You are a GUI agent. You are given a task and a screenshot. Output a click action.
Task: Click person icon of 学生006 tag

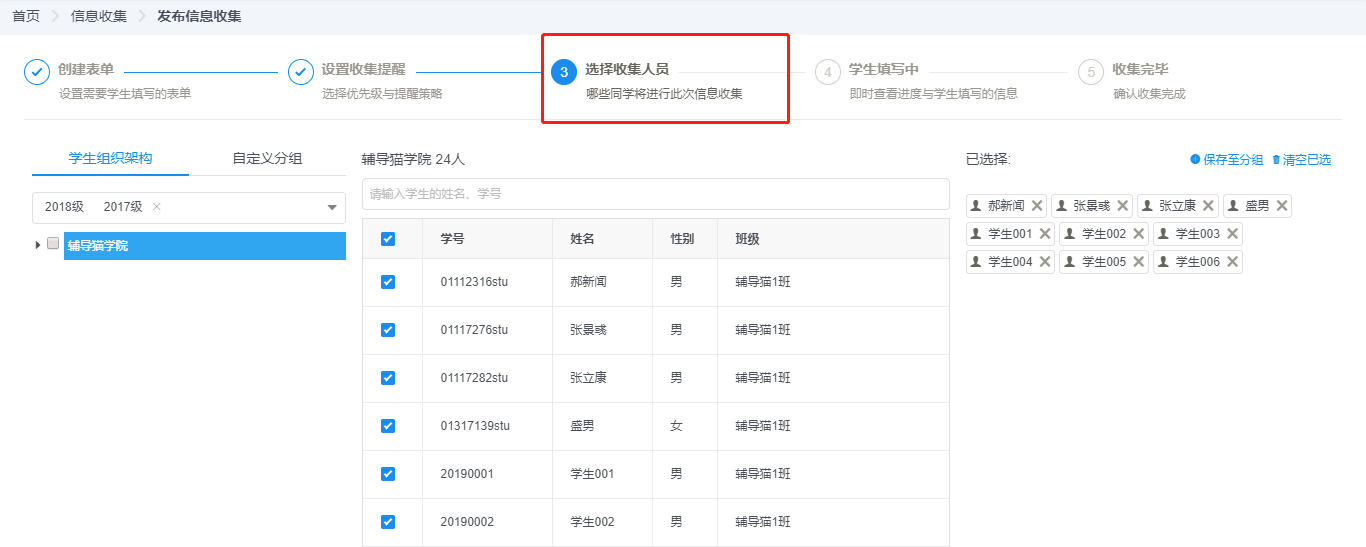click(1164, 262)
